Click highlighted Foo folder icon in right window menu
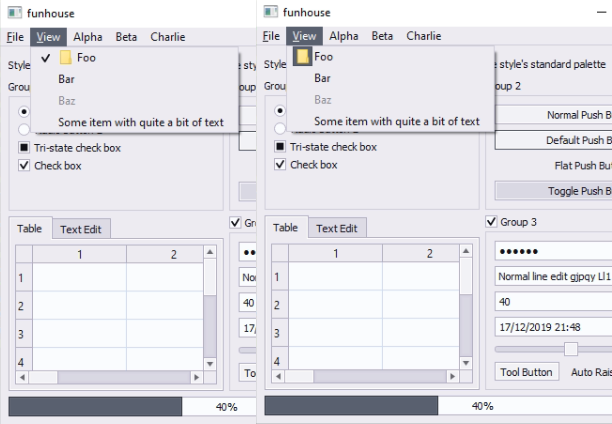612x424 pixels. point(302,56)
